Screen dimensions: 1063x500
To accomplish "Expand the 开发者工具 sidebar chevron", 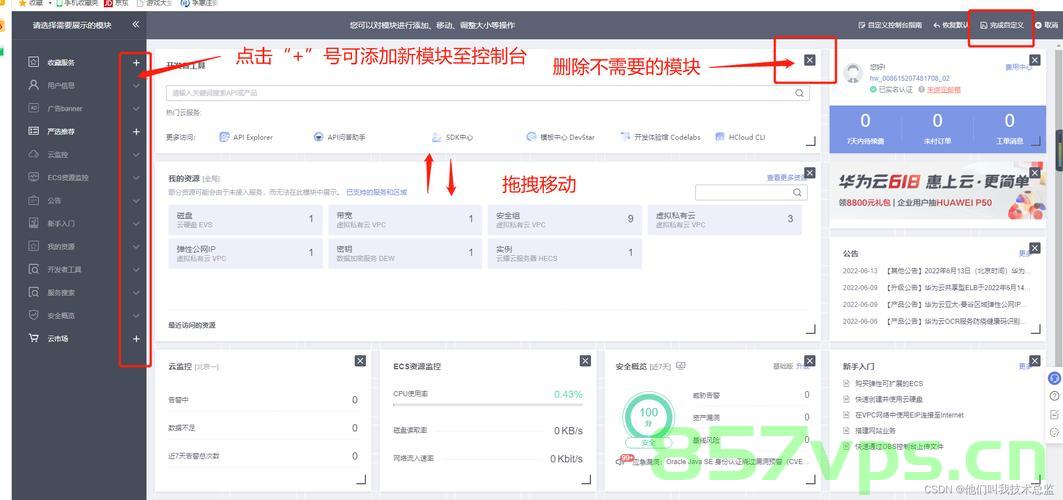I will (136, 270).
